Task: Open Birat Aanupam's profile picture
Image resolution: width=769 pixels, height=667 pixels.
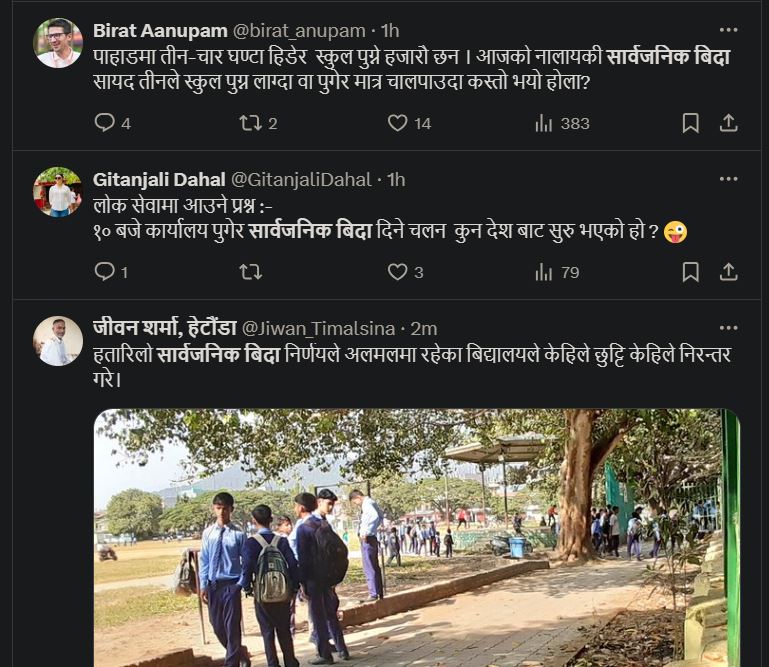Action: [58, 43]
